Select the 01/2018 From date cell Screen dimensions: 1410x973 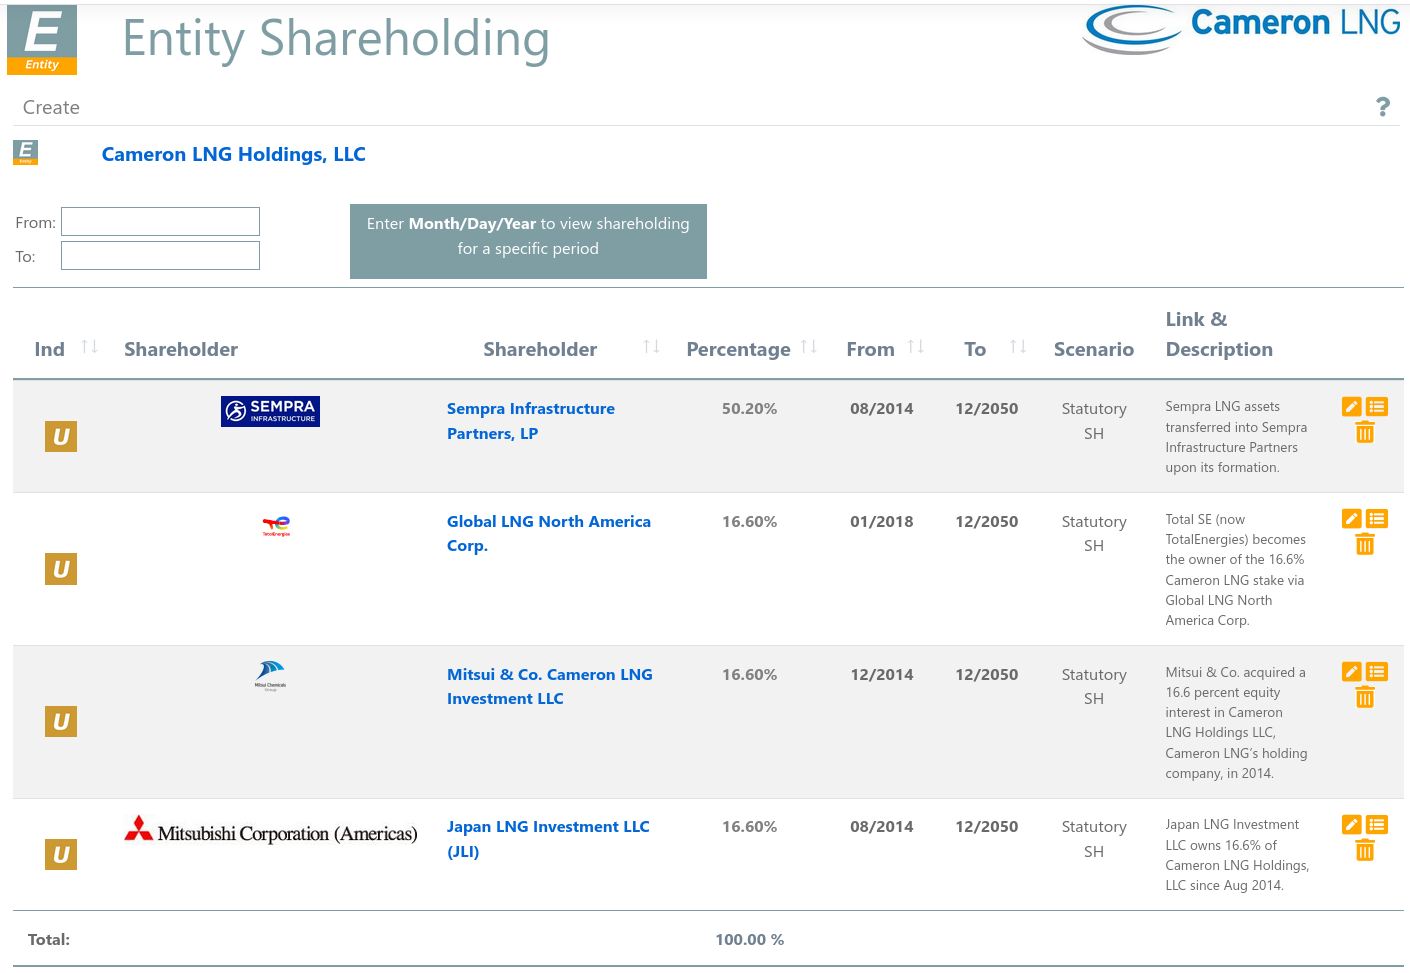[881, 521]
